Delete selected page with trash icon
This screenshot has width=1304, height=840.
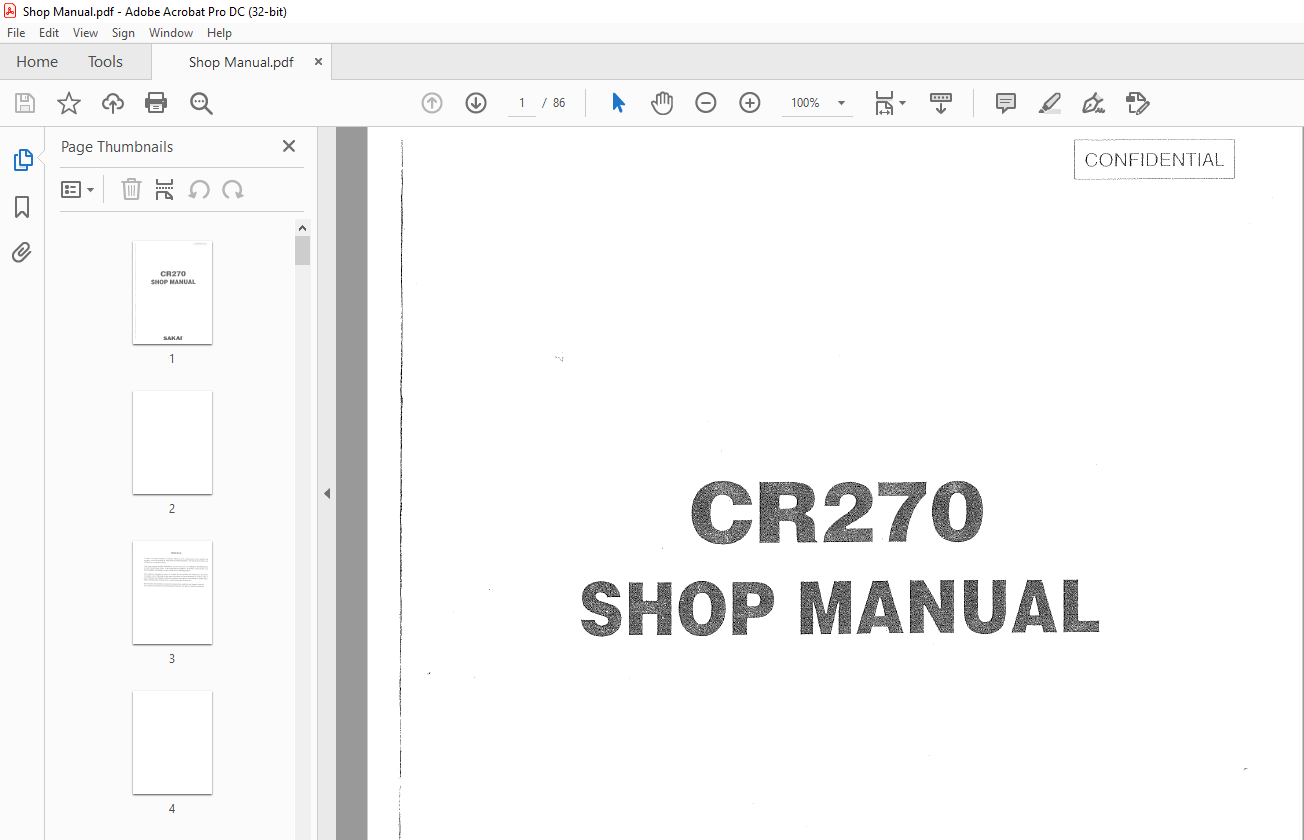pyautogui.click(x=131, y=190)
